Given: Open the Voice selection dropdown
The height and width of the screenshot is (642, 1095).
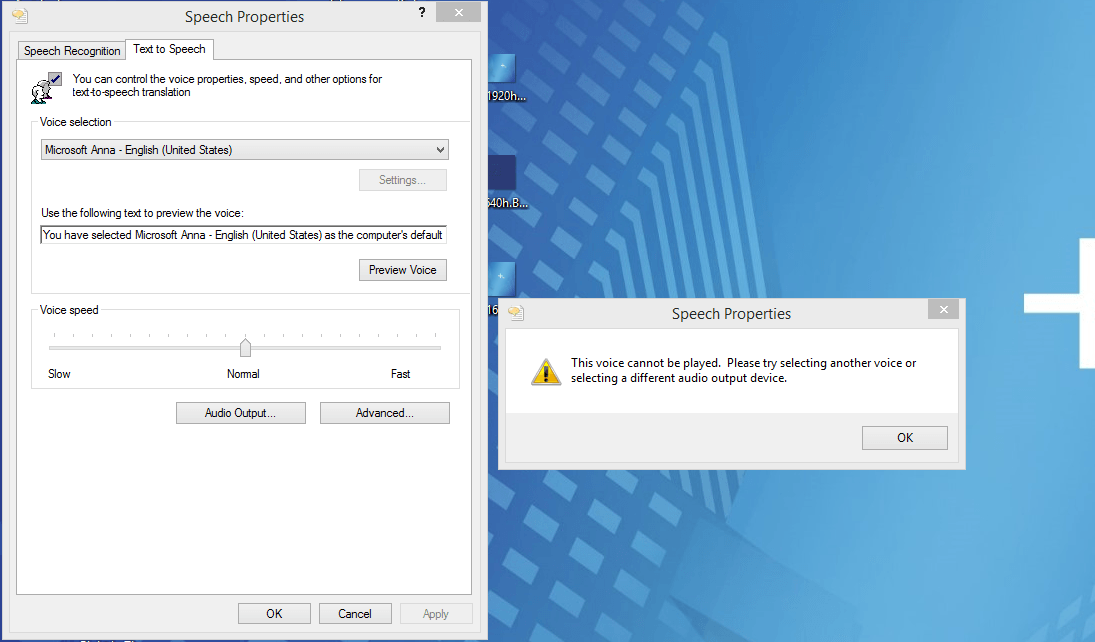Looking at the screenshot, I should tap(245, 150).
